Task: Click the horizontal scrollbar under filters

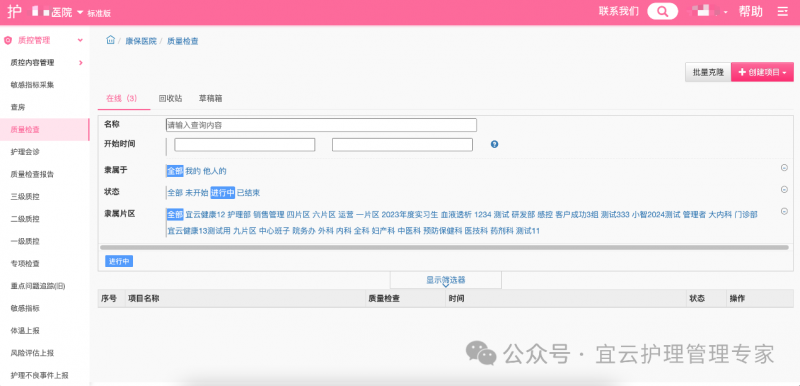Action: (x=444, y=248)
